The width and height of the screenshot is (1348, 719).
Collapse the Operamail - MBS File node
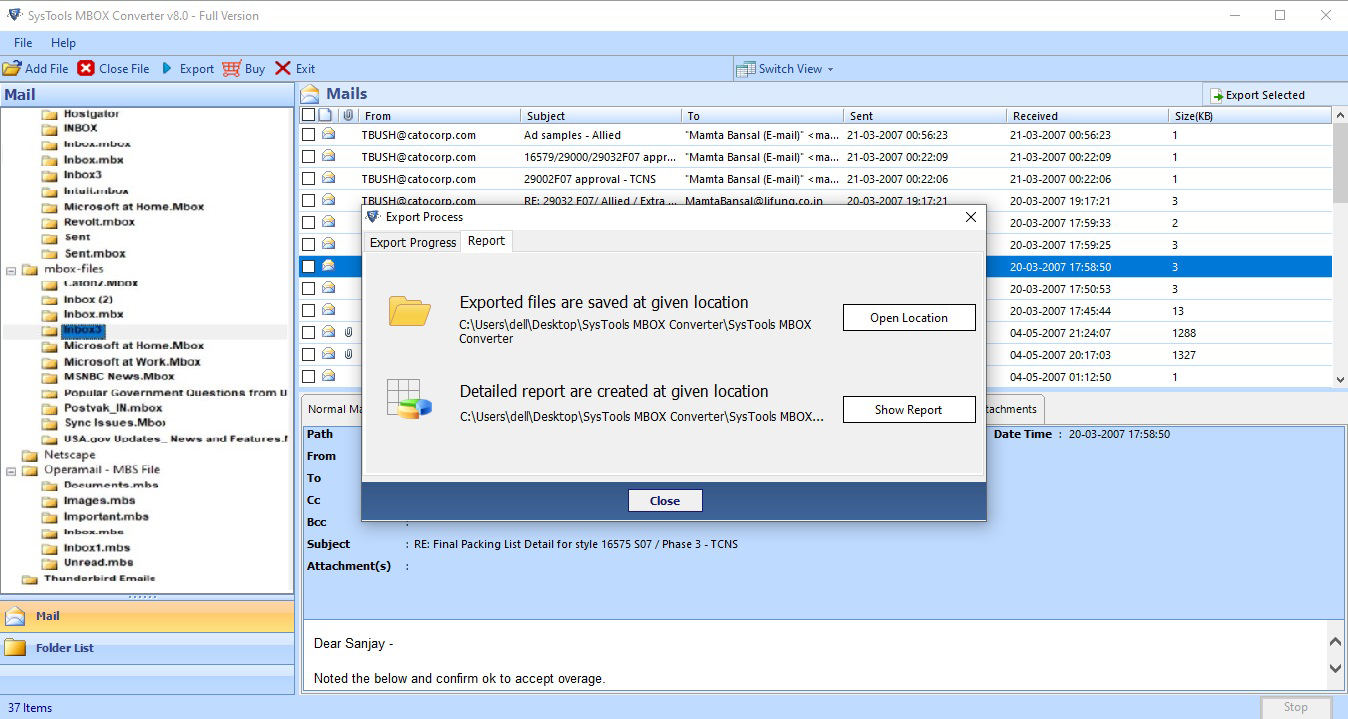click(11, 470)
